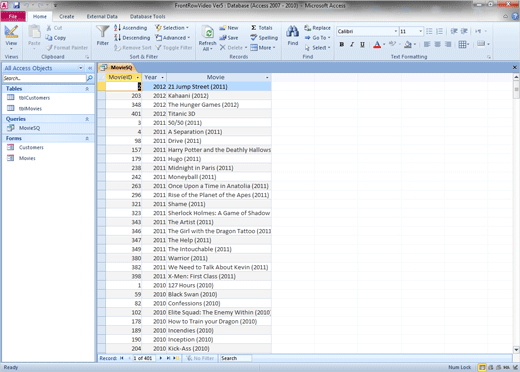Click the numbered list icon
This screenshot has height=372, width=520.
point(439,31)
